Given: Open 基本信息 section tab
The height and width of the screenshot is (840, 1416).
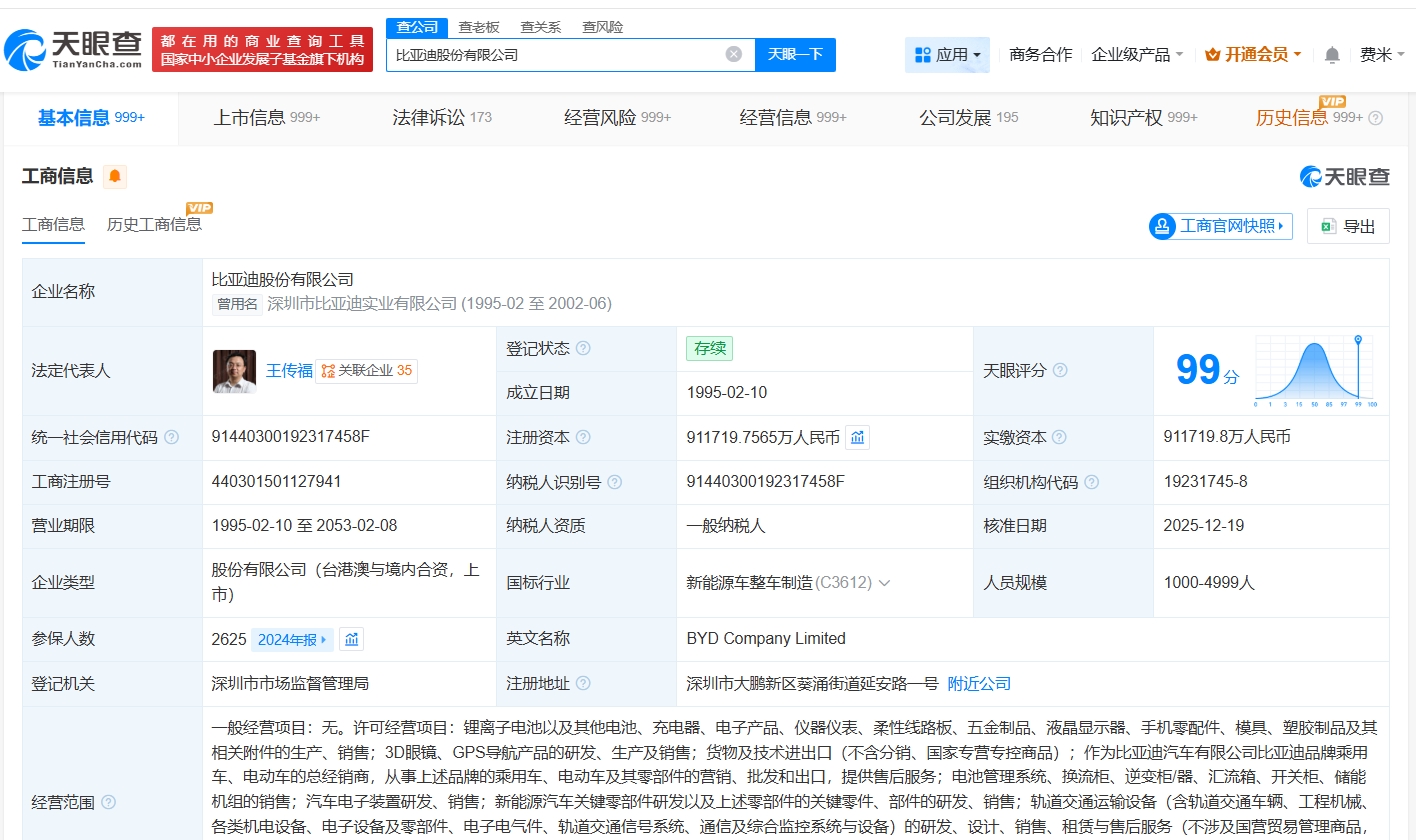Looking at the screenshot, I should coord(91,118).
